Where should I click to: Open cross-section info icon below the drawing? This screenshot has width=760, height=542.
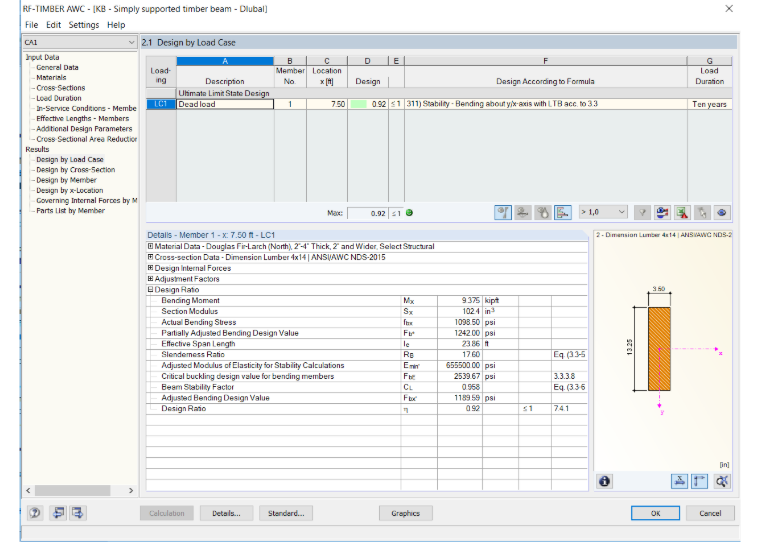[604, 481]
